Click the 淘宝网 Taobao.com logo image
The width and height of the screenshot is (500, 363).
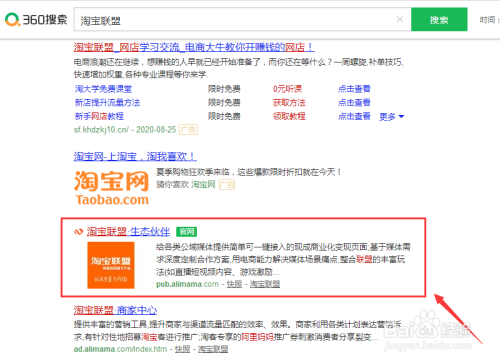pos(112,188)
